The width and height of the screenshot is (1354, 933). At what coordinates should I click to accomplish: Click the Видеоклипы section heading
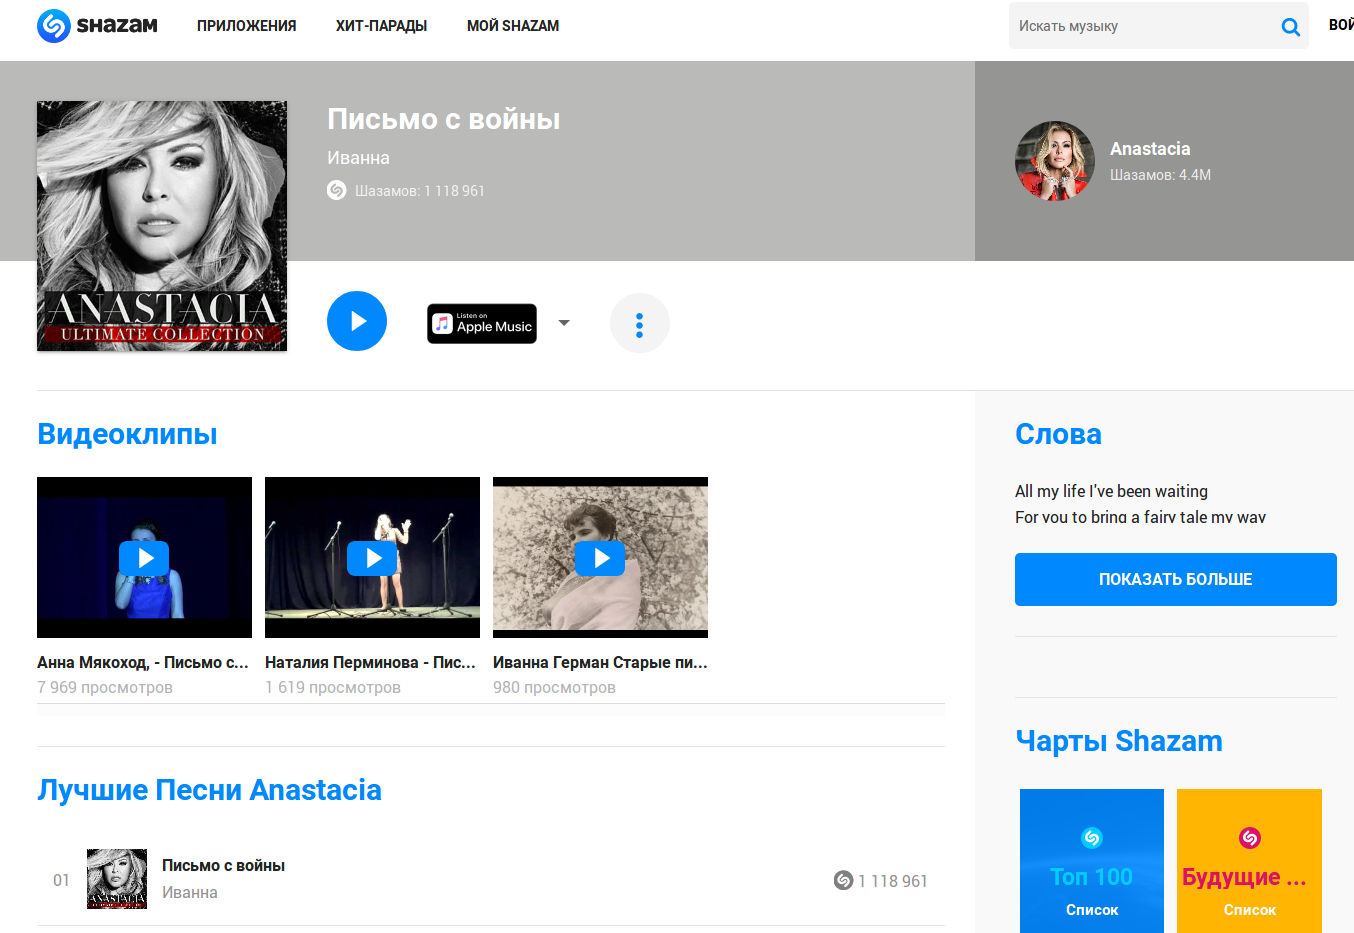coord(127,434)
